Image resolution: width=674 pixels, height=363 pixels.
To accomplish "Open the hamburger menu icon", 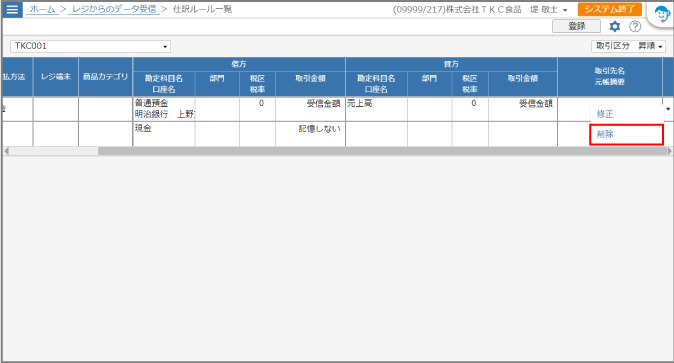I will click(12, 9).
